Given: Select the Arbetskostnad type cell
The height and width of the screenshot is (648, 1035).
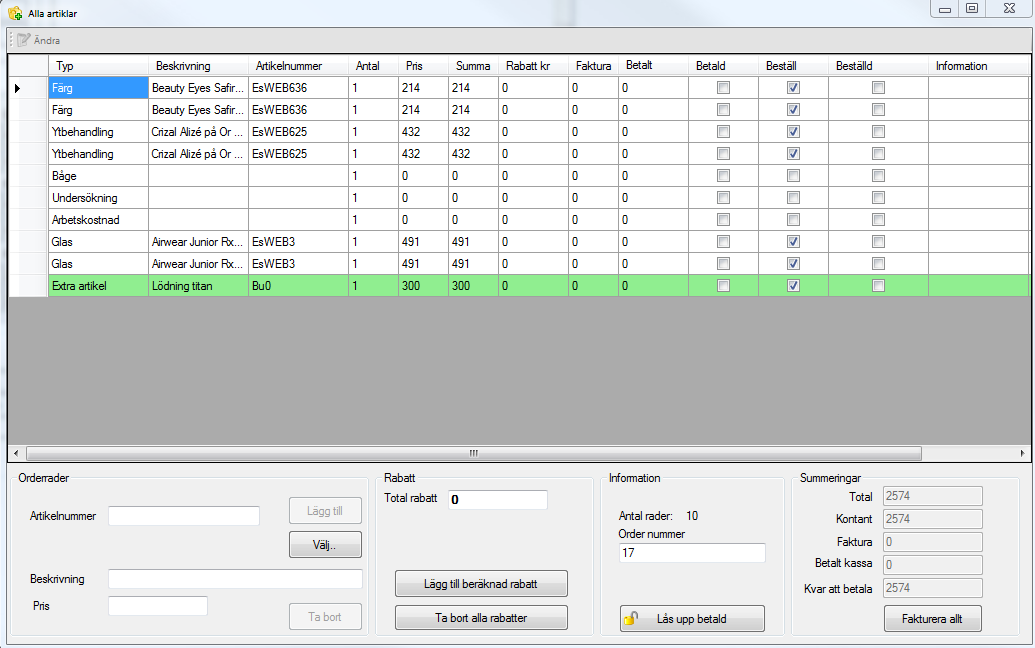Looking at the screenshot, I should (x=98, y=220).
